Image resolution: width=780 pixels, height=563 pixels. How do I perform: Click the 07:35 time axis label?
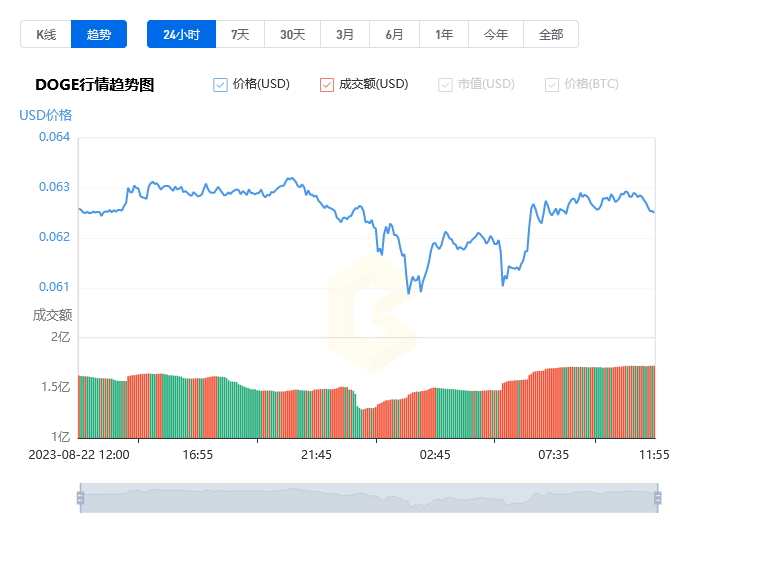coord(553,455)
